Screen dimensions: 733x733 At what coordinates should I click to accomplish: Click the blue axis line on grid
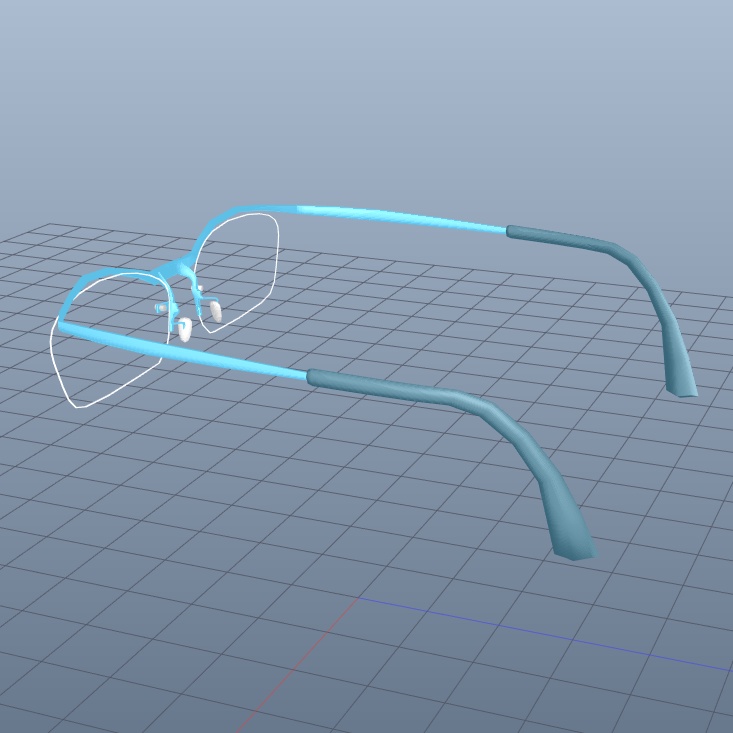click(546, 634)
